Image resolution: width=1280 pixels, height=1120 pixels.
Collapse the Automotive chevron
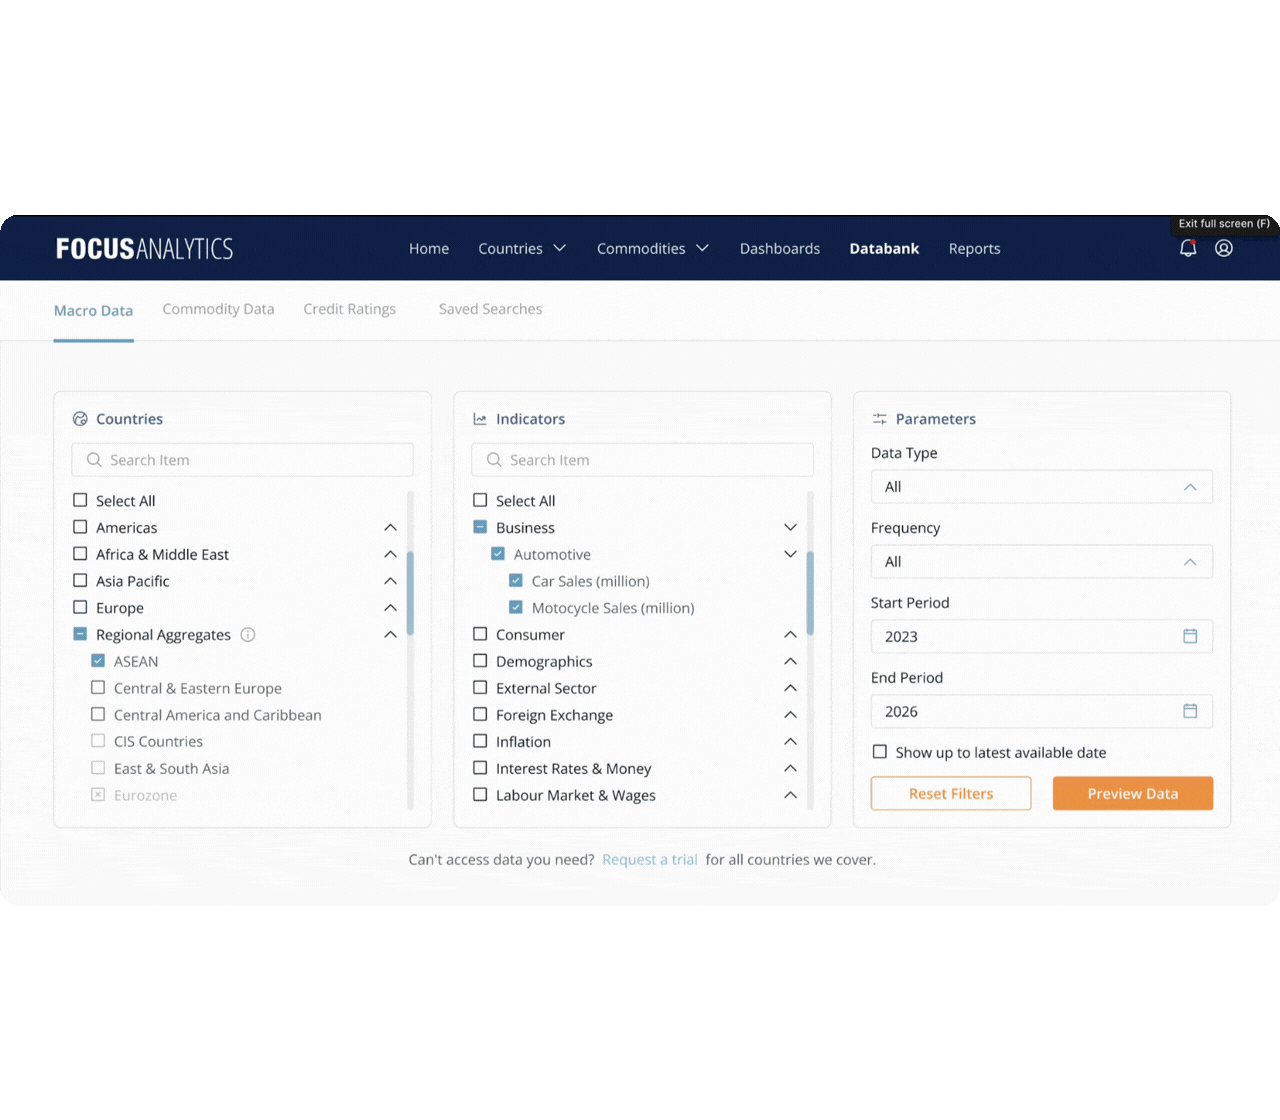(x=790, y=554)
